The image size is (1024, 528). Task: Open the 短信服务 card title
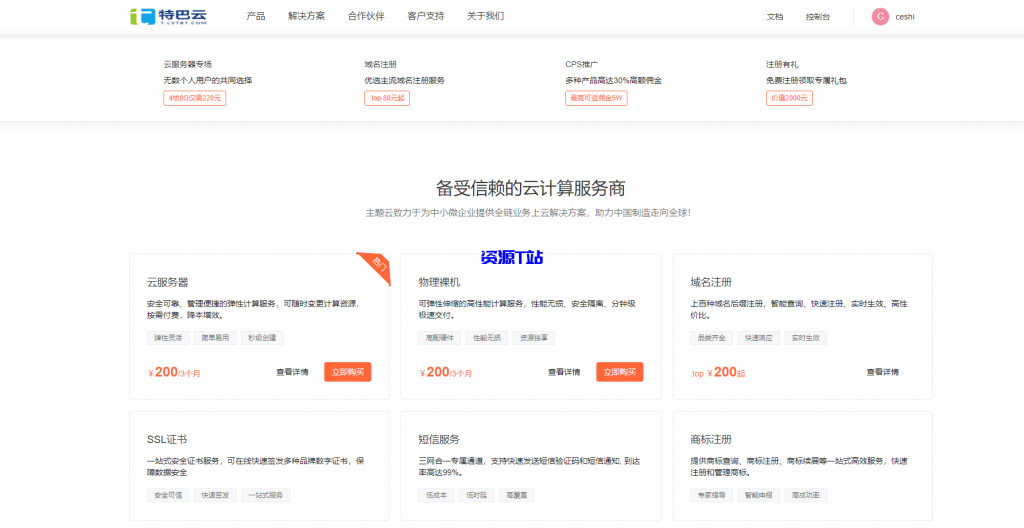click(440, 439)
